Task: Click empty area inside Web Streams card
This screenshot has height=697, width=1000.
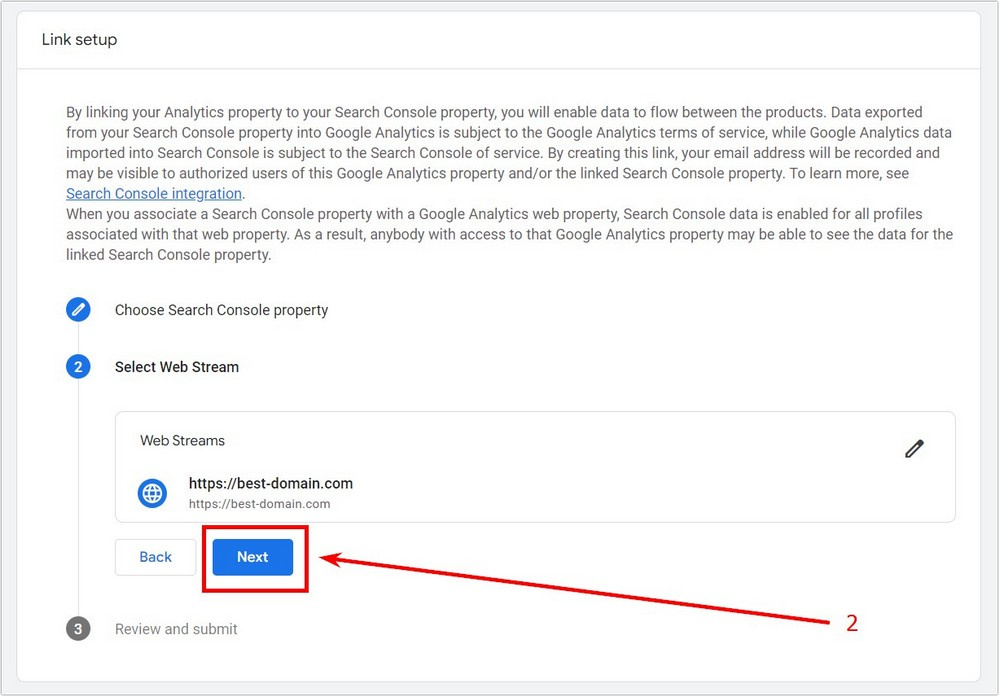Action: (606, 485)
